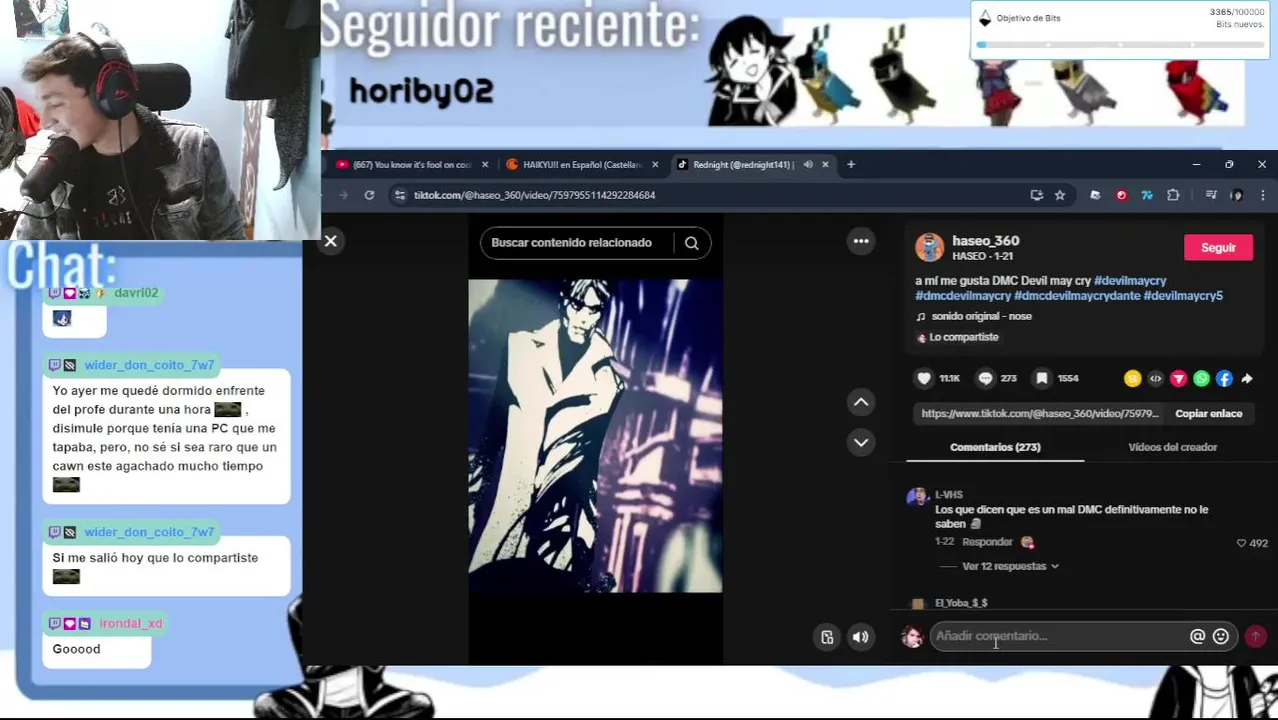Switch to the HAIKYU!! en Español tab
1278x720 pixels.
582,165
